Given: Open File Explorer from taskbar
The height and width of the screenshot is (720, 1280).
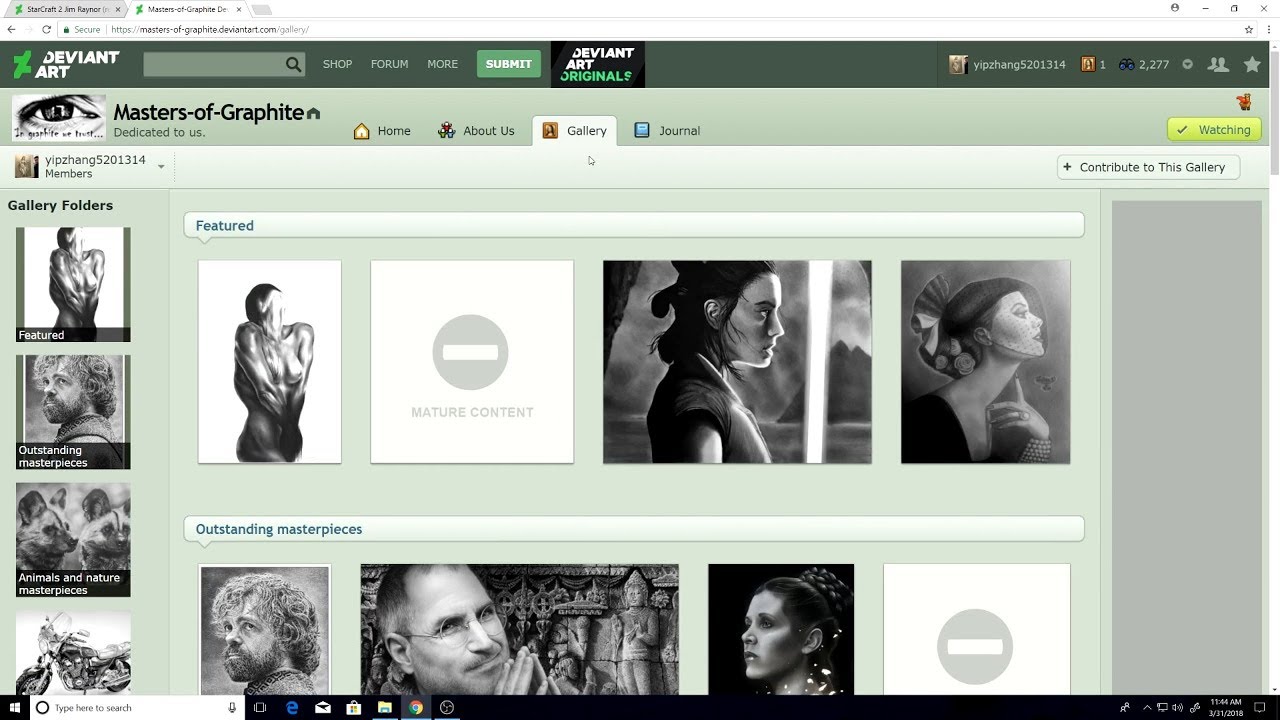Looking at the screenshot, I should tap(384, 707).
